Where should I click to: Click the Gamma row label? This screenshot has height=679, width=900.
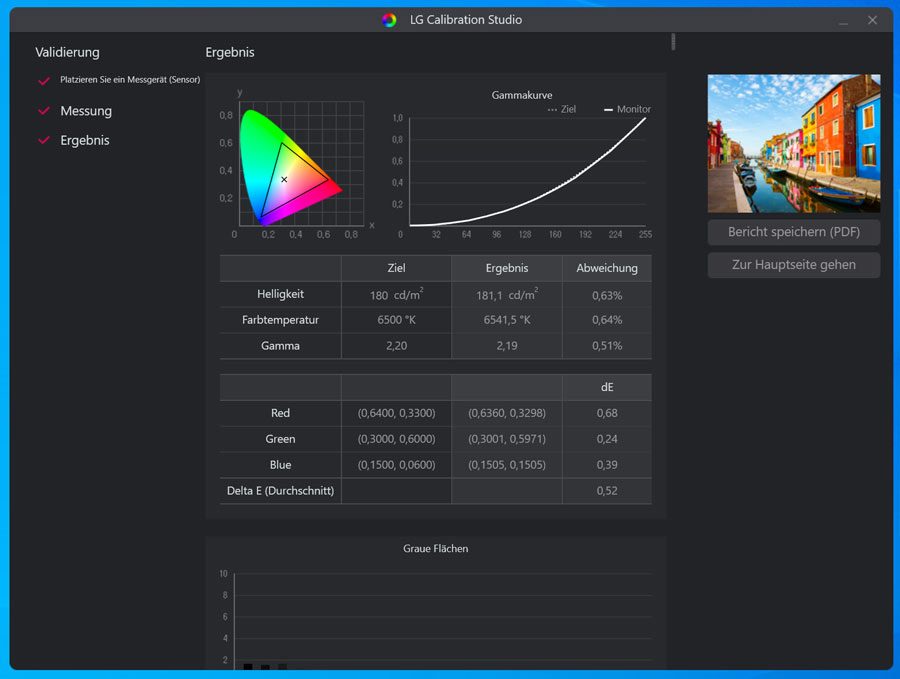pyautogui.click(x=280, y=346)
